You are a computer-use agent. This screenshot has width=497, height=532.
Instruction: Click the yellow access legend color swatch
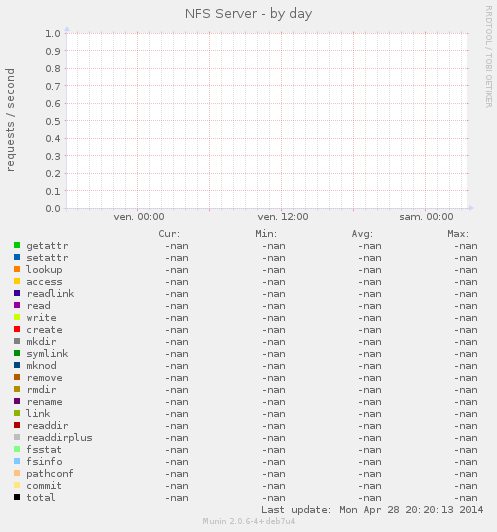(17, 281)
